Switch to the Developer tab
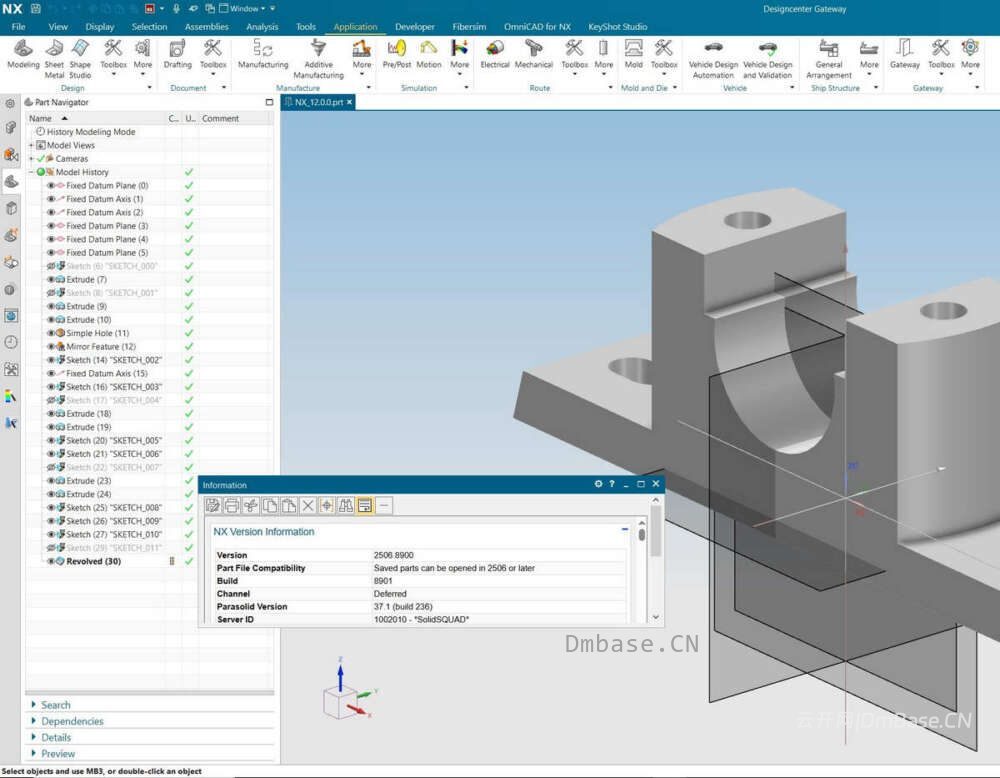 [x=415, y=27]
